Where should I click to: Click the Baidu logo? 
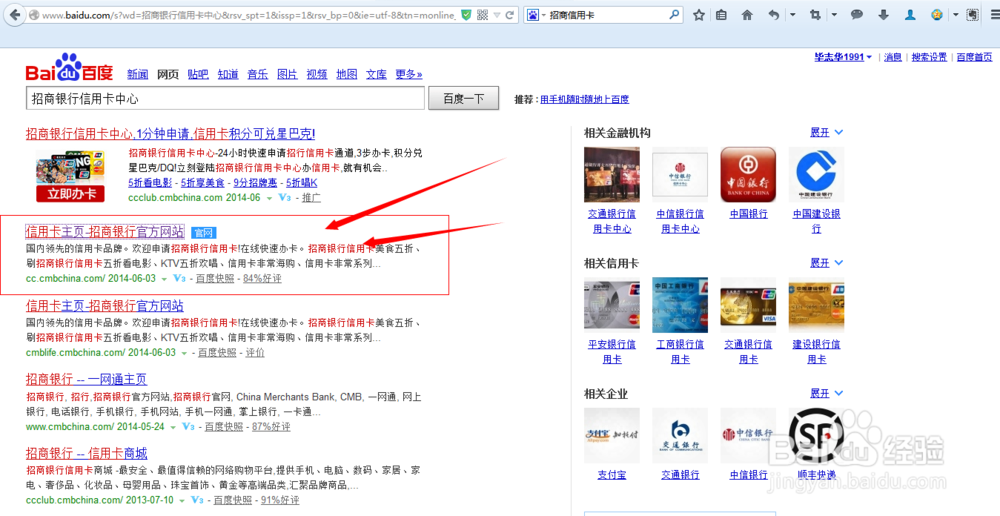pyautogui.click(x=69, y=68)
